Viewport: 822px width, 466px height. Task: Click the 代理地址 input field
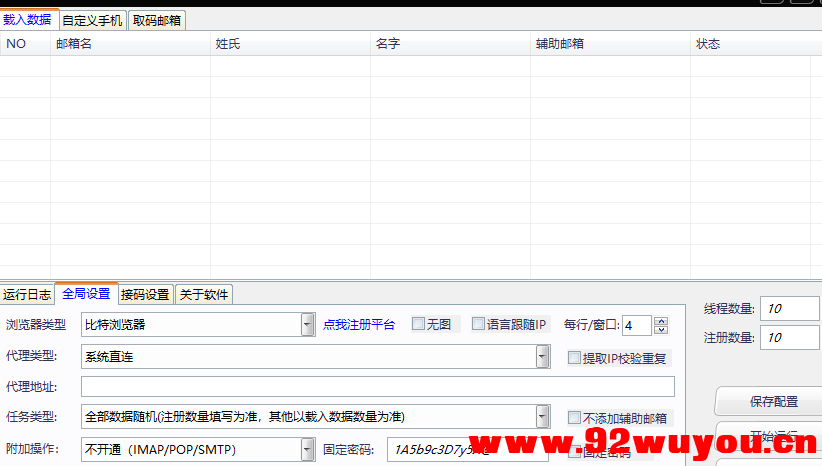[377, 387]
